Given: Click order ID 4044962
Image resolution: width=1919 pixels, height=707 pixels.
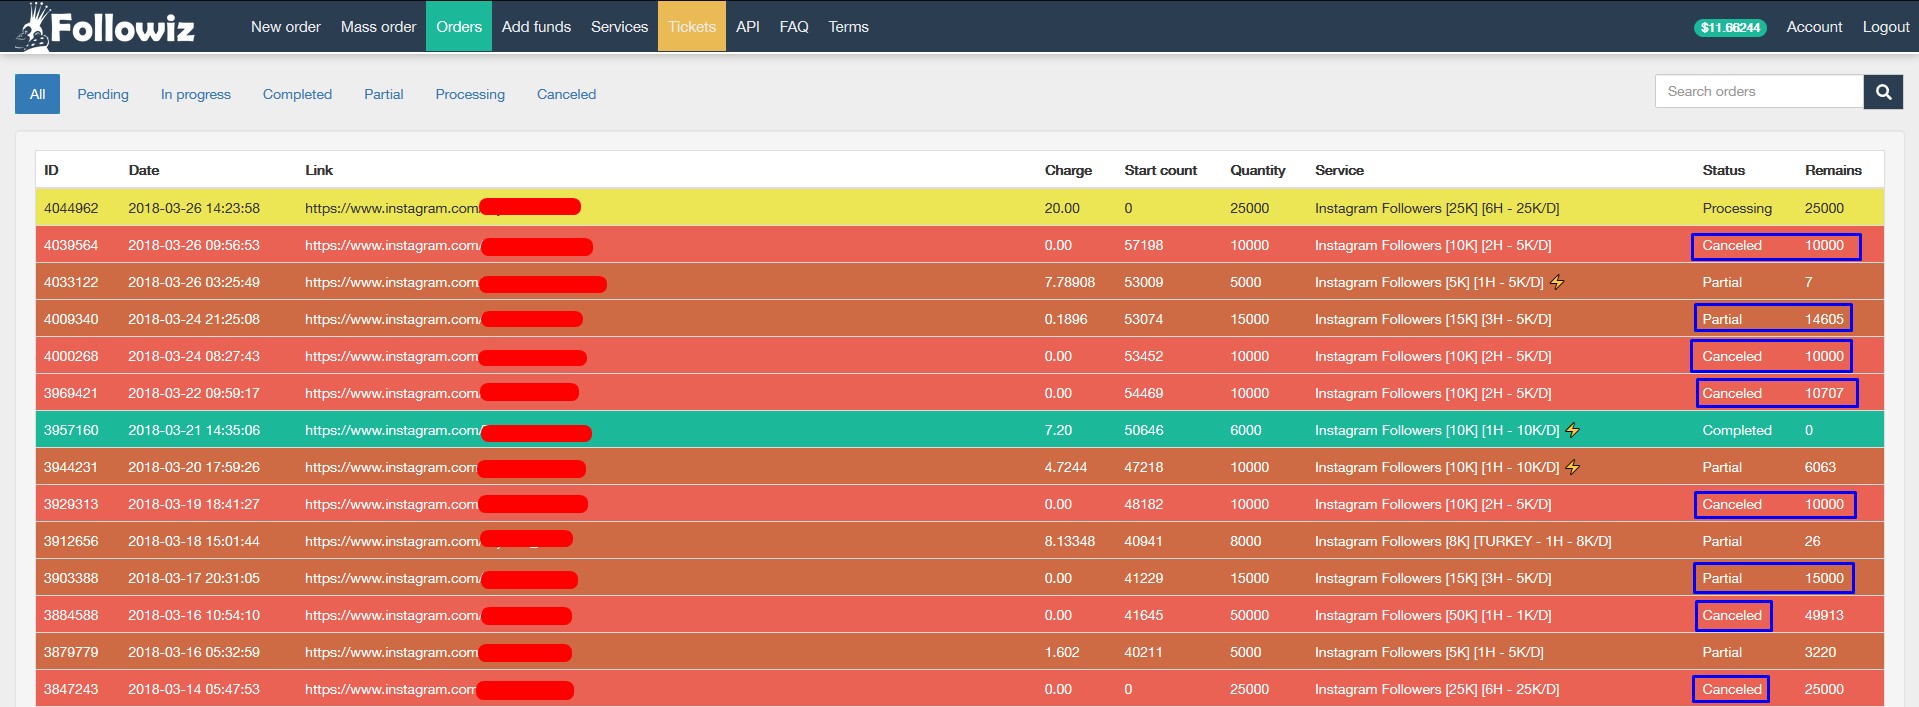Looking at the screenshot, I should [71, 208].
